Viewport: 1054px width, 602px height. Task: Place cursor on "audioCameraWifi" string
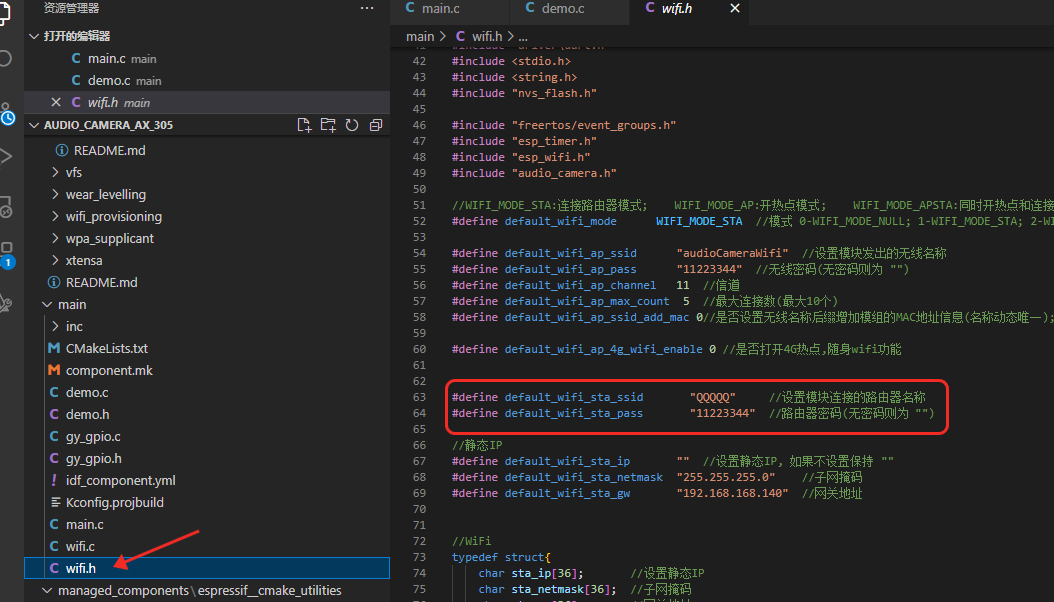(733, 253)
